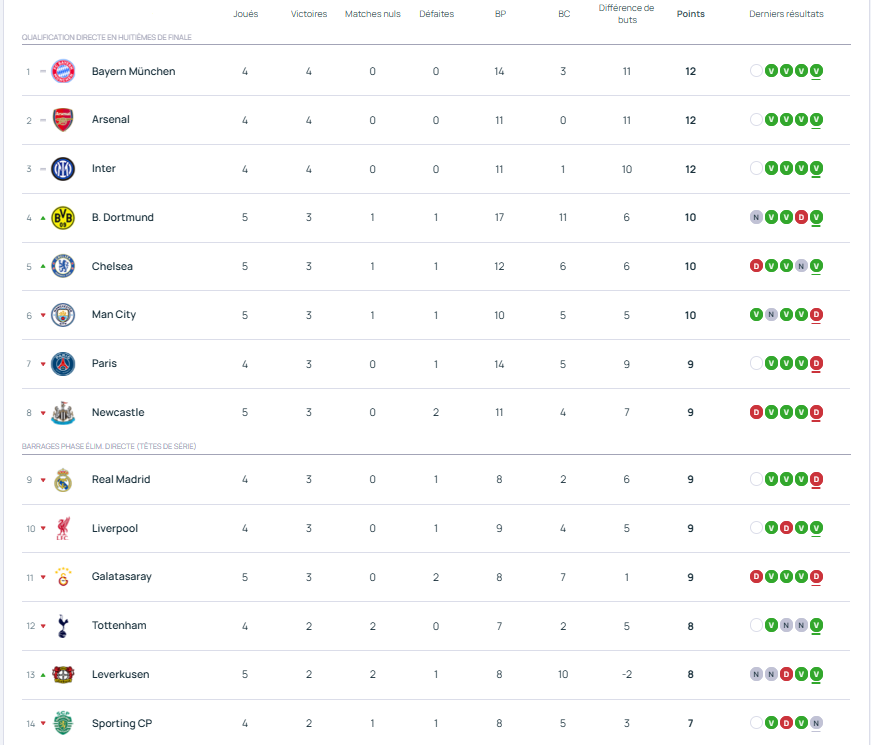Click the Paris club logo
The width and height of the screenshot is (871, 745).
[63, 364]
